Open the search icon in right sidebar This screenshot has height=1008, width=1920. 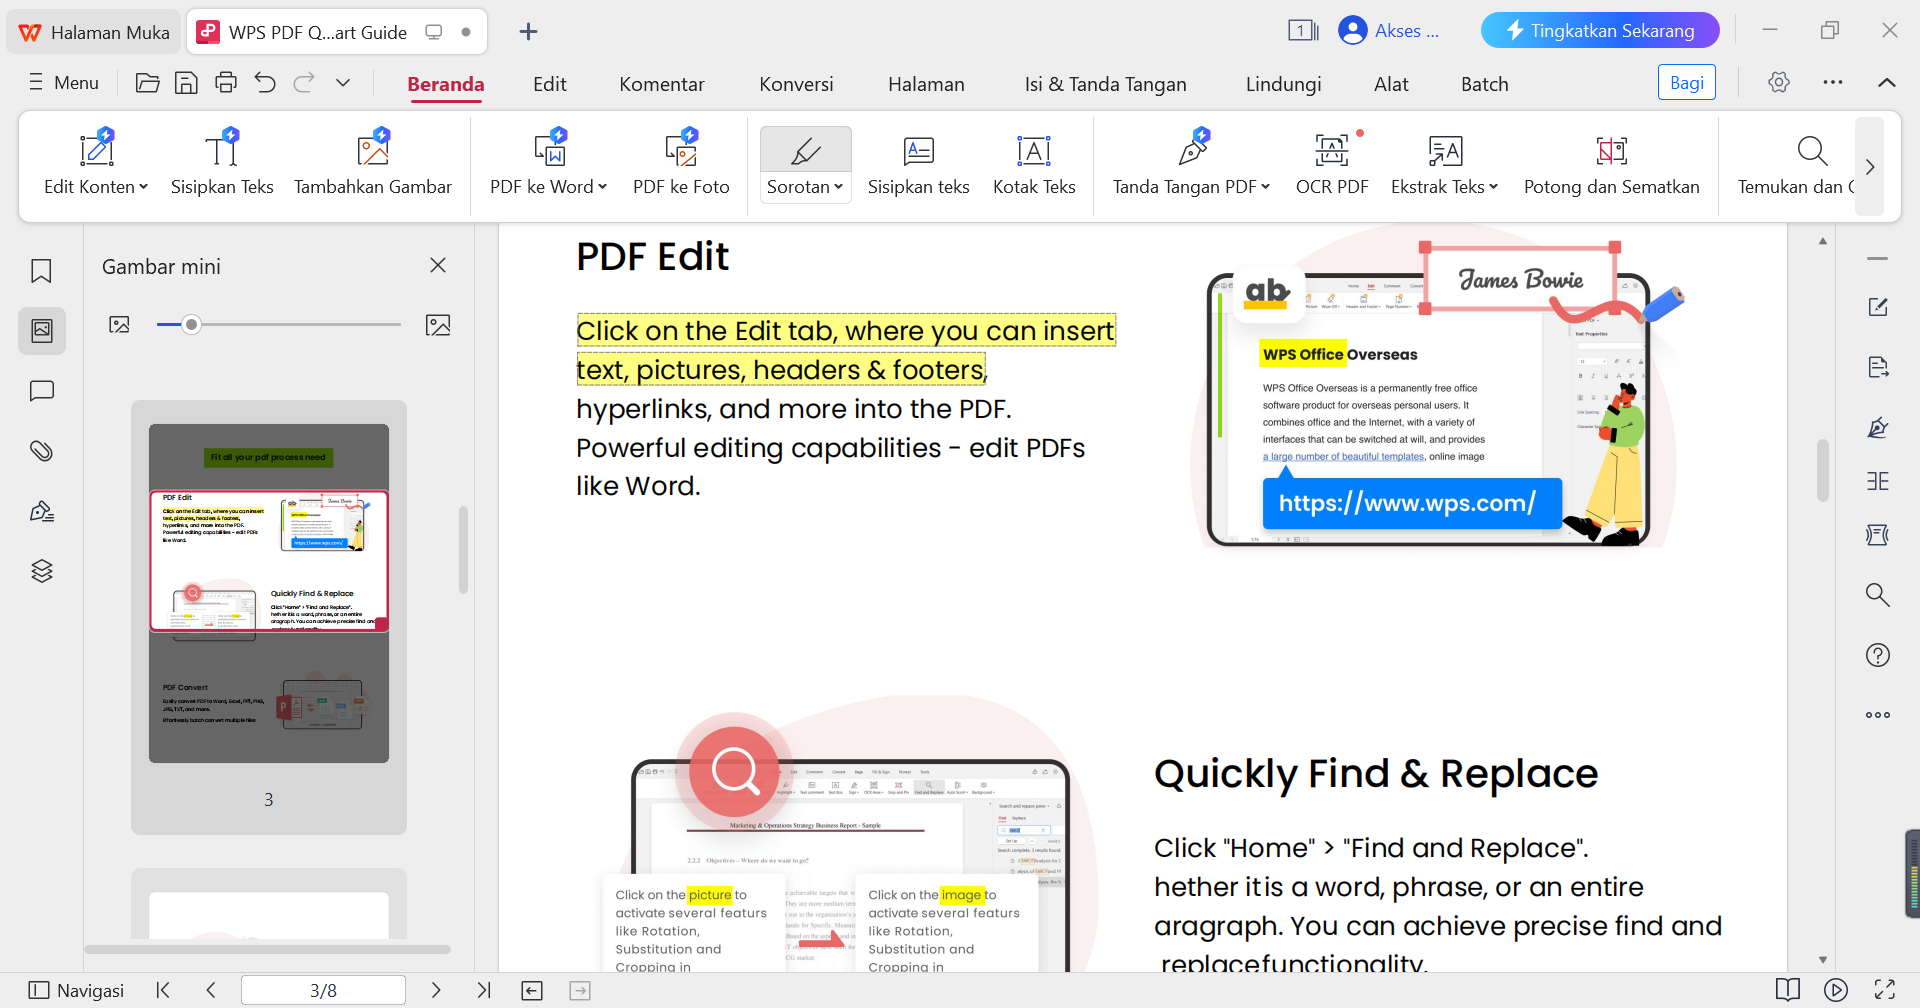1878,594
